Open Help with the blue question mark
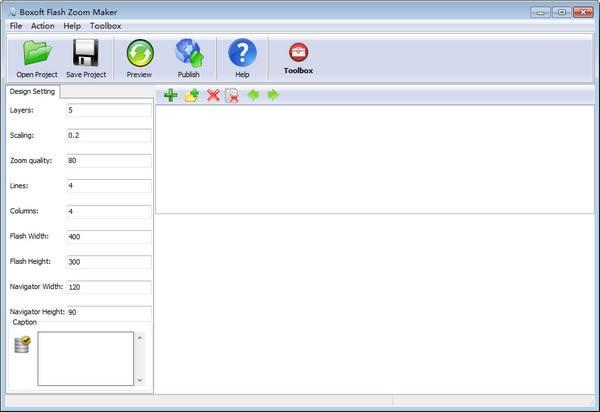 [x=242, y=53]
